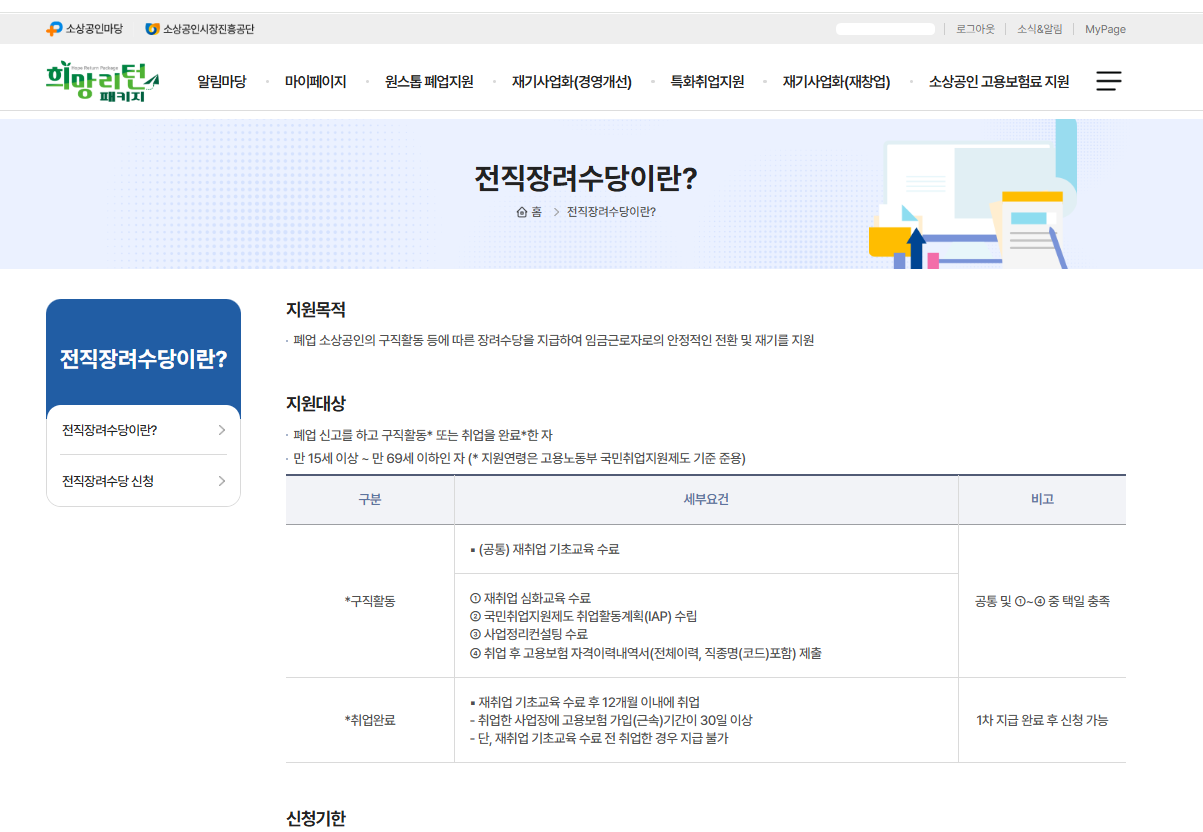
Task: Click the 비고 column header
Action: point(1042,500)
